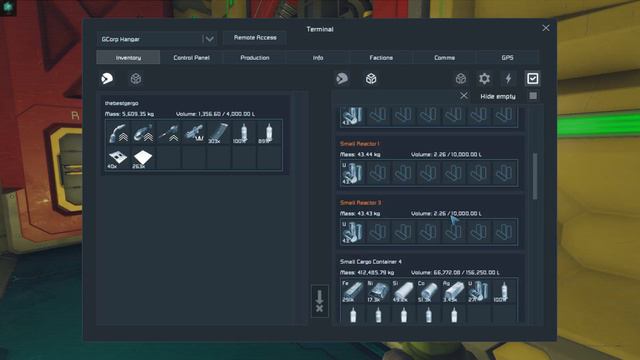Click the Hide empty label text
The width and height of the screenshot is (640, 360).
pyautogui.click(x=498, y=96)
